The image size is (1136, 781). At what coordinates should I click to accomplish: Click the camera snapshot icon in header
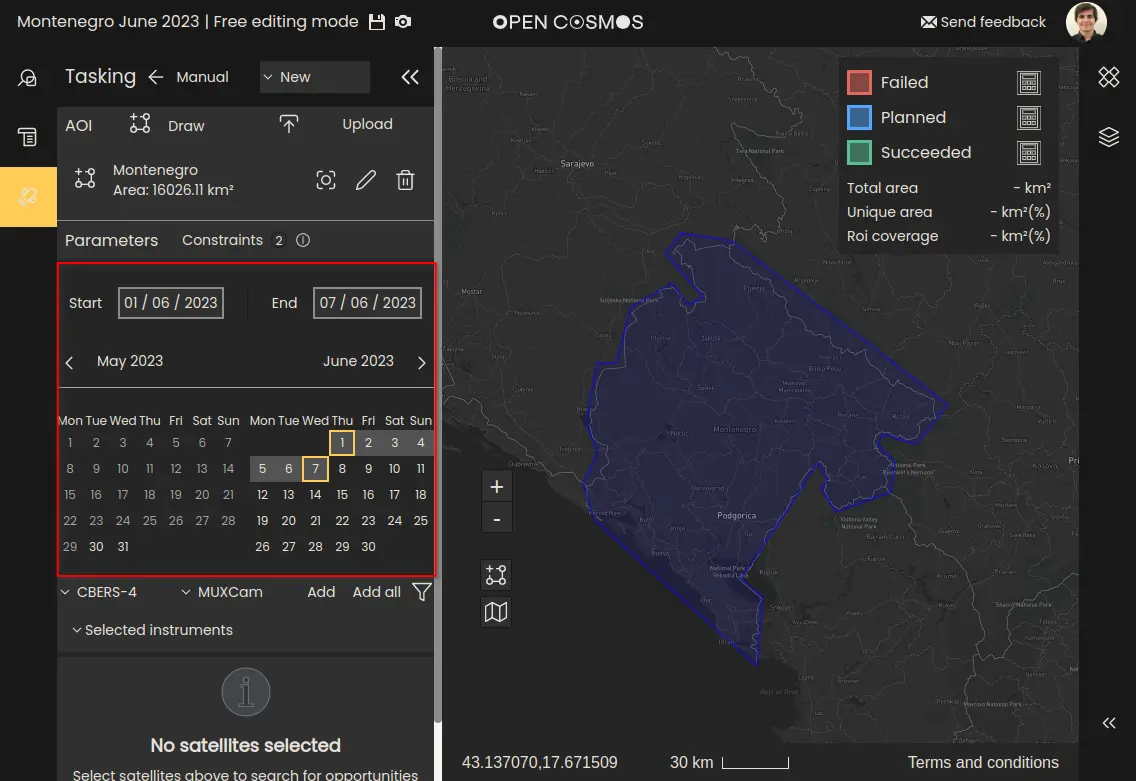(x=402, y=22)
